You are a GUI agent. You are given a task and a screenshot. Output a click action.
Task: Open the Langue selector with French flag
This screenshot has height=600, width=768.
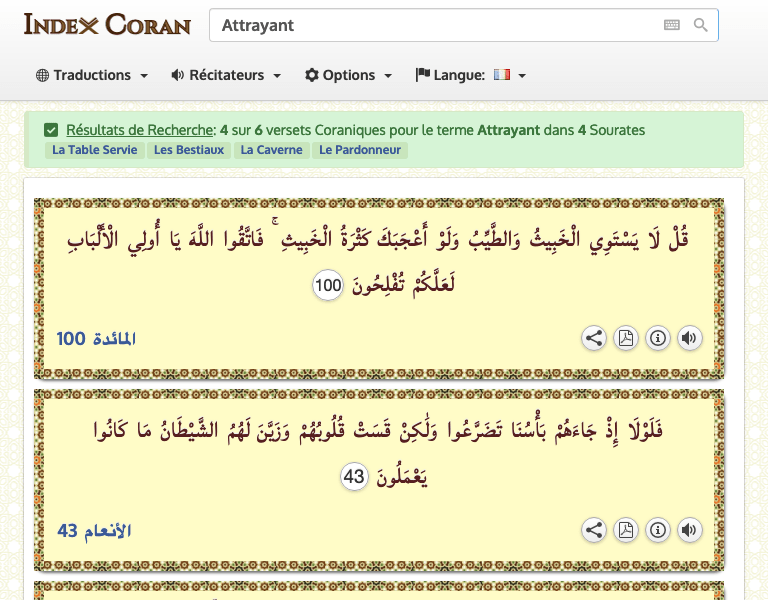pos(470,75)
